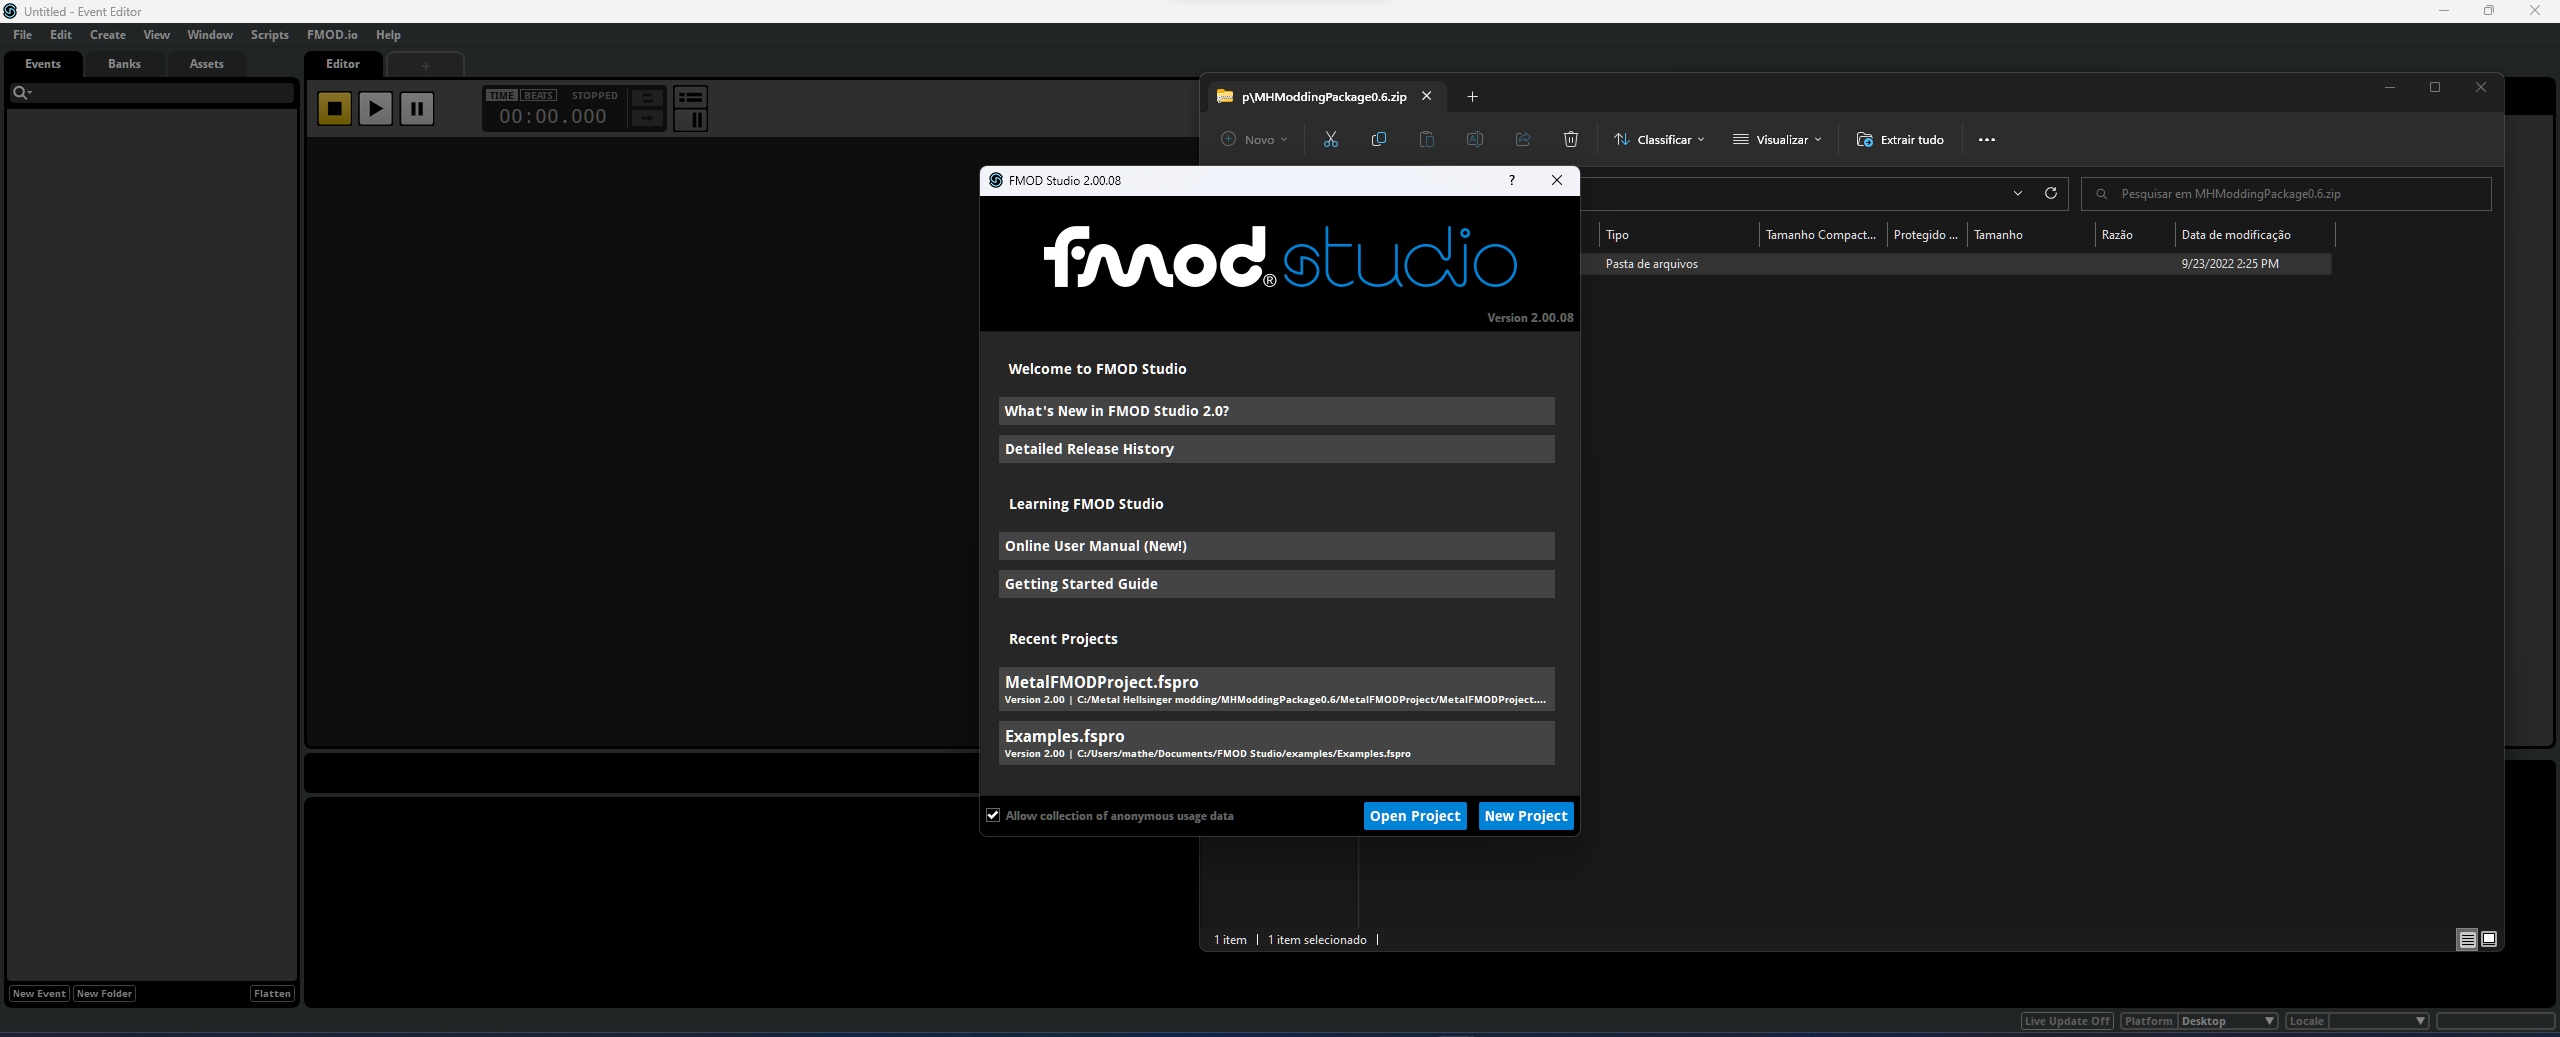Open recent project Examples.fspro
Screen dimensions: 2560x1037
[1277, 743]
